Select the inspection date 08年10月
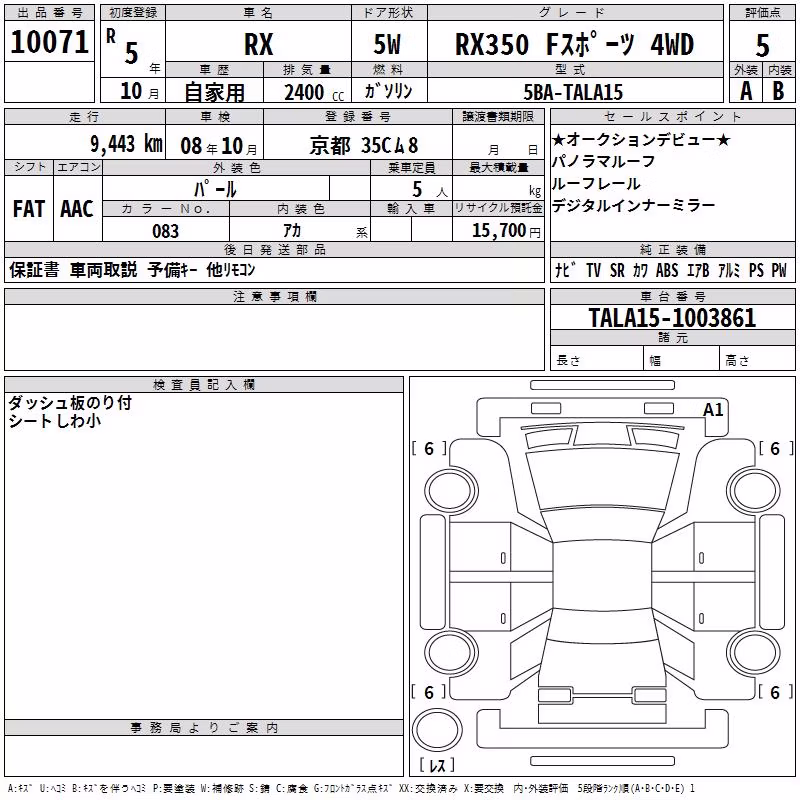This screenshot has height=800, width=800. [x=219, y=146]
